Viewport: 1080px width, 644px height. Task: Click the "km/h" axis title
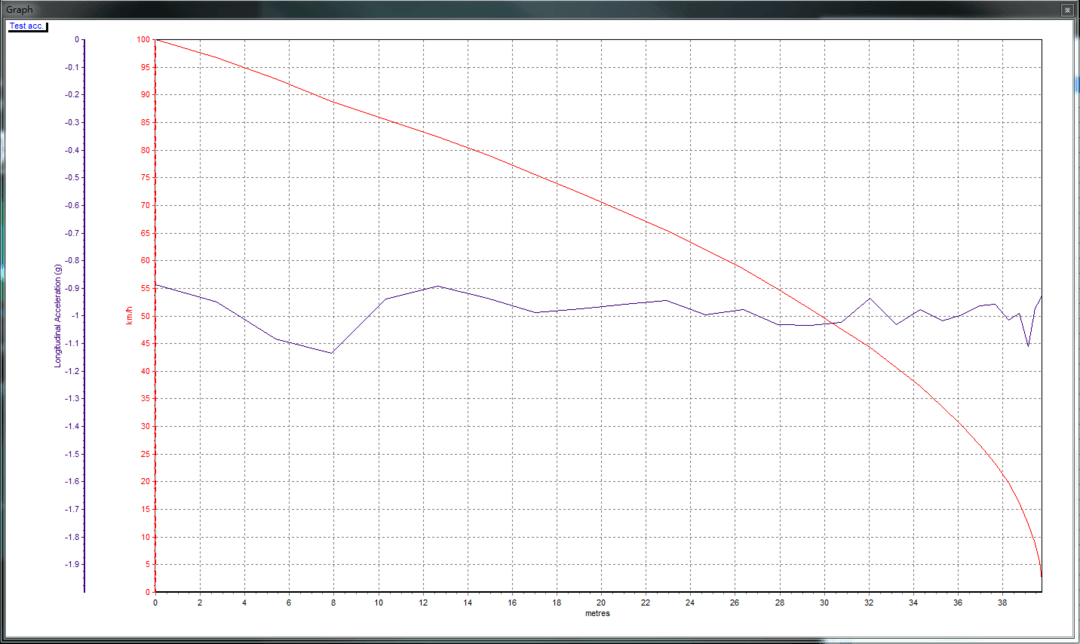(129, 315)
